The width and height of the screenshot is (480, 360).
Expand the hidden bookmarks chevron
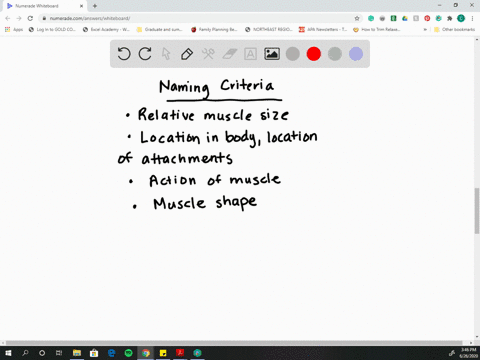425,29
